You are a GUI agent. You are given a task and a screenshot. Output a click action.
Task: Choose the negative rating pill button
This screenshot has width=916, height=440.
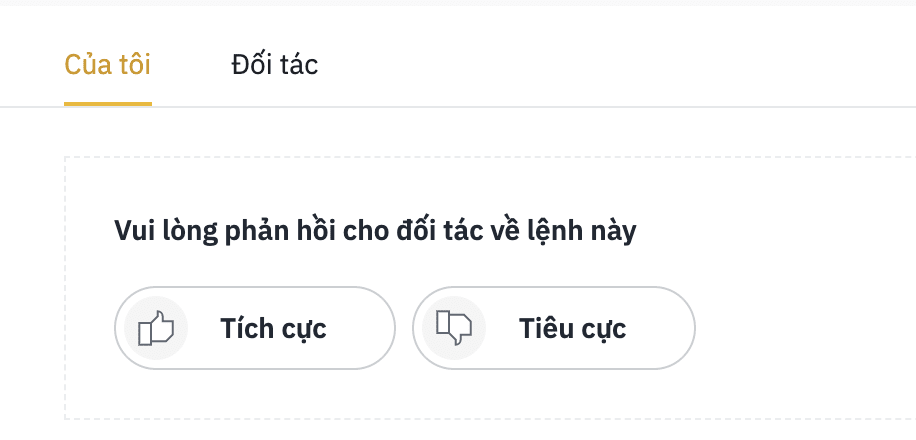554,328
